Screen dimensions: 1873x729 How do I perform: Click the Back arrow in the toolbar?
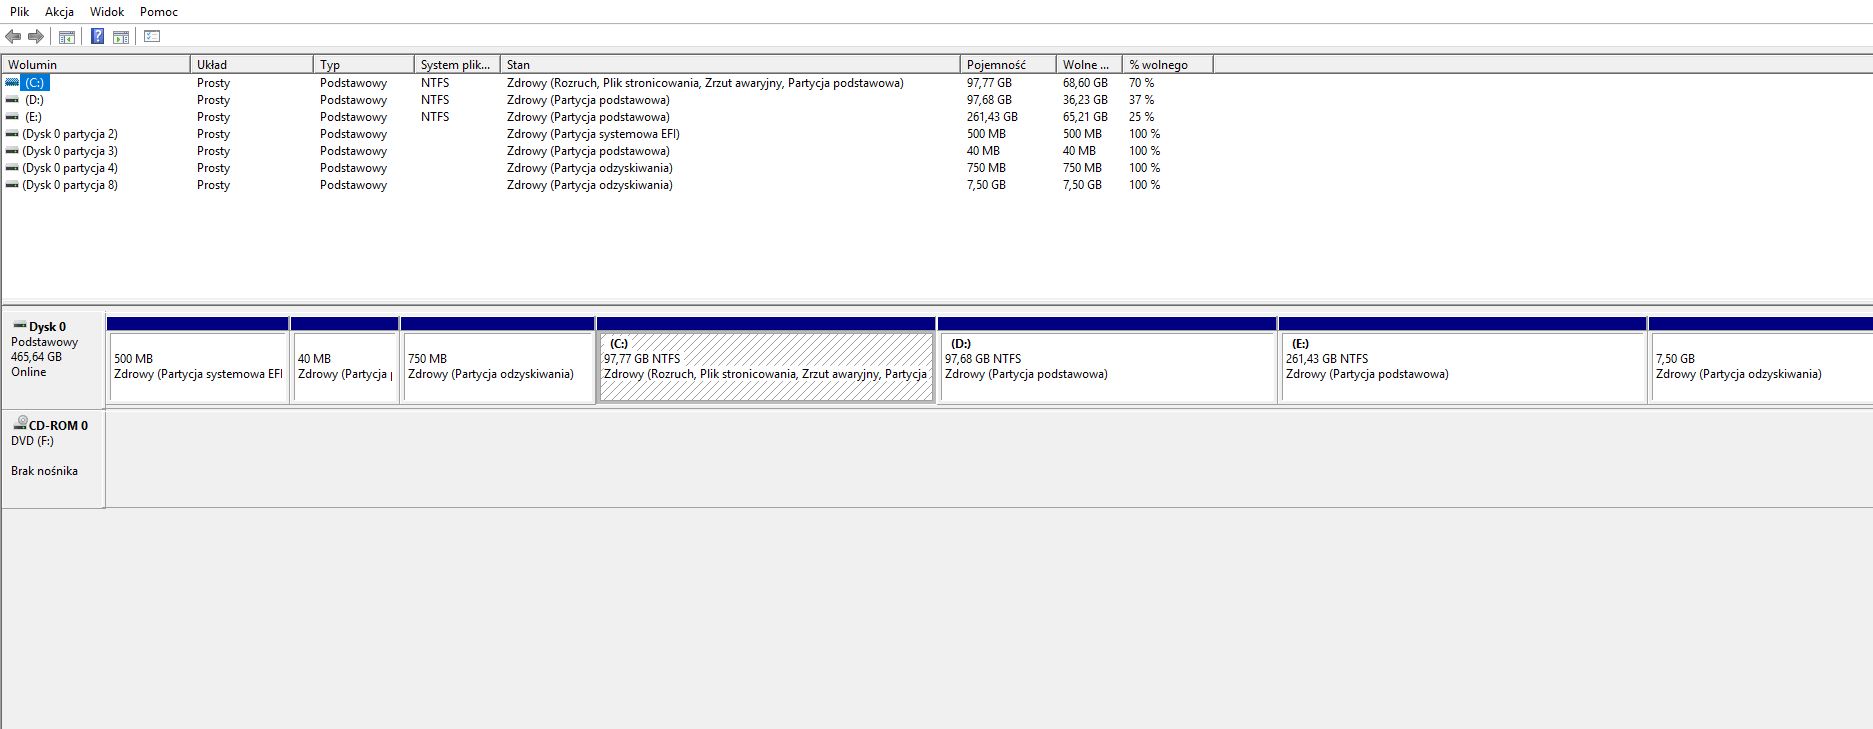pyautogui.click(x=13, y=37)
